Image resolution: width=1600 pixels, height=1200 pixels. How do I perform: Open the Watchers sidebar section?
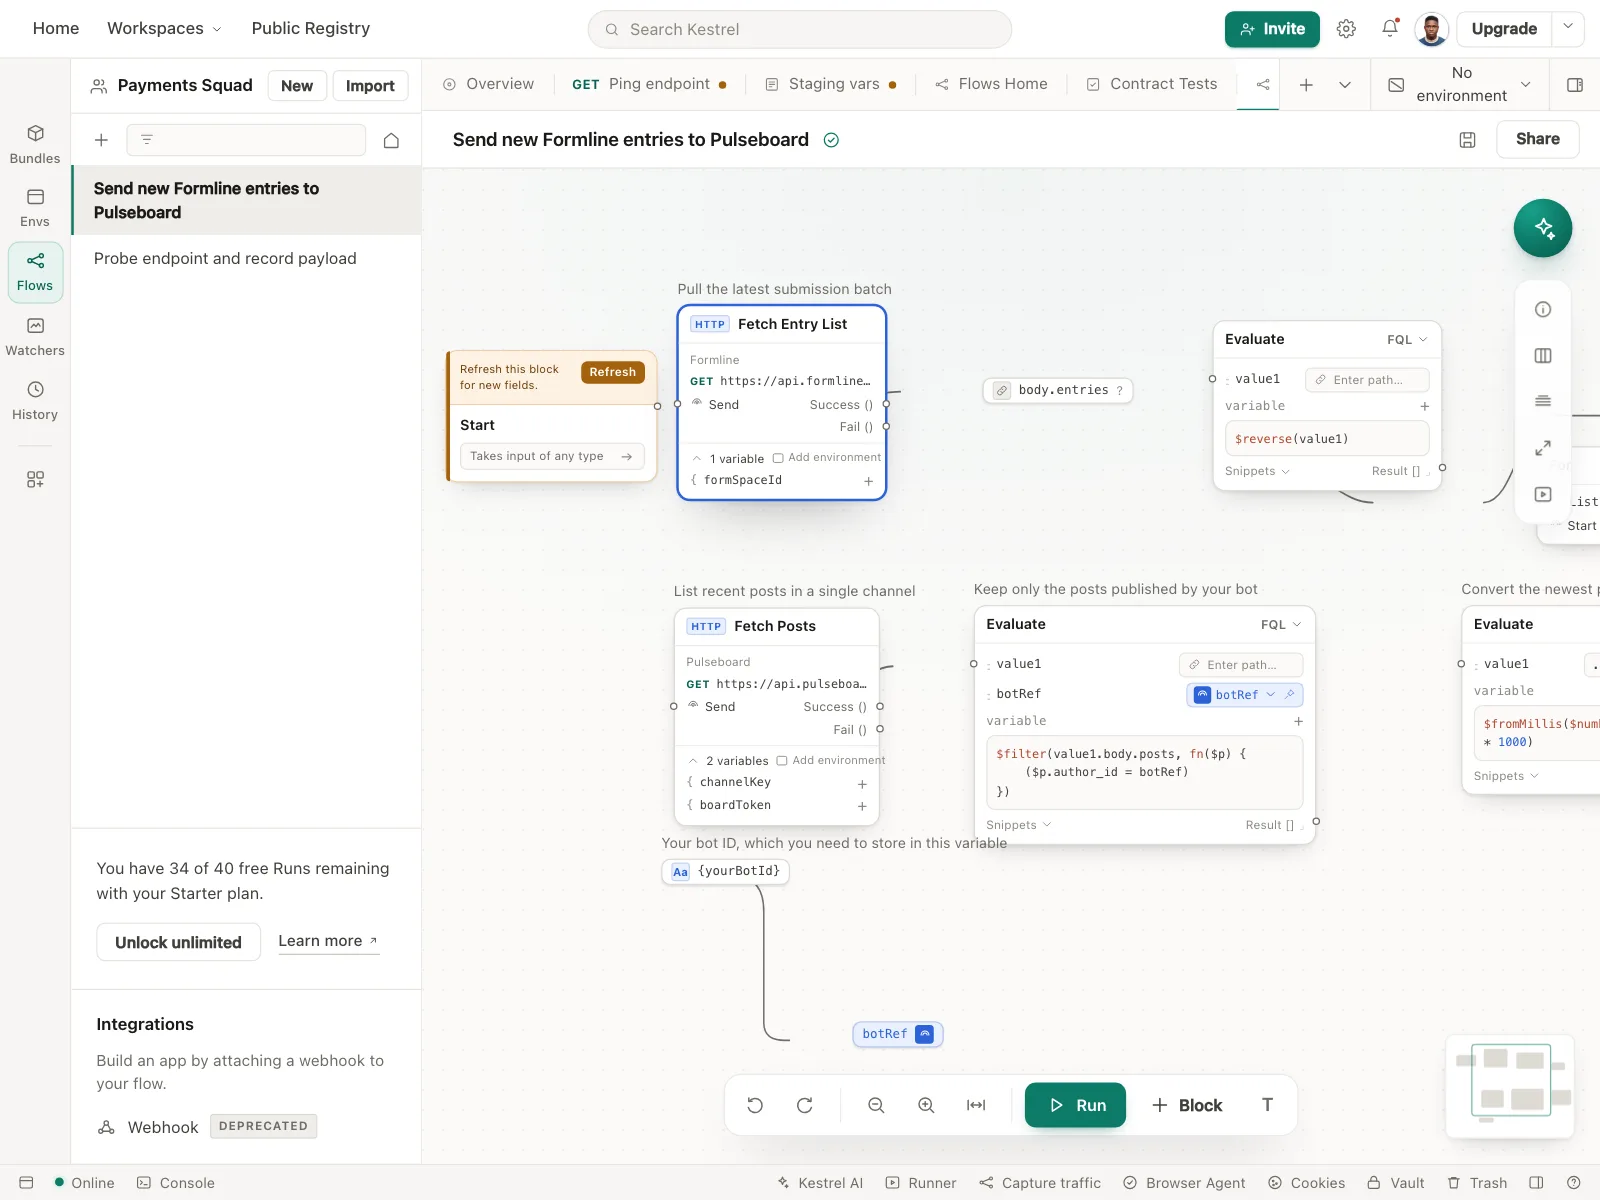(x=35, y=337)
